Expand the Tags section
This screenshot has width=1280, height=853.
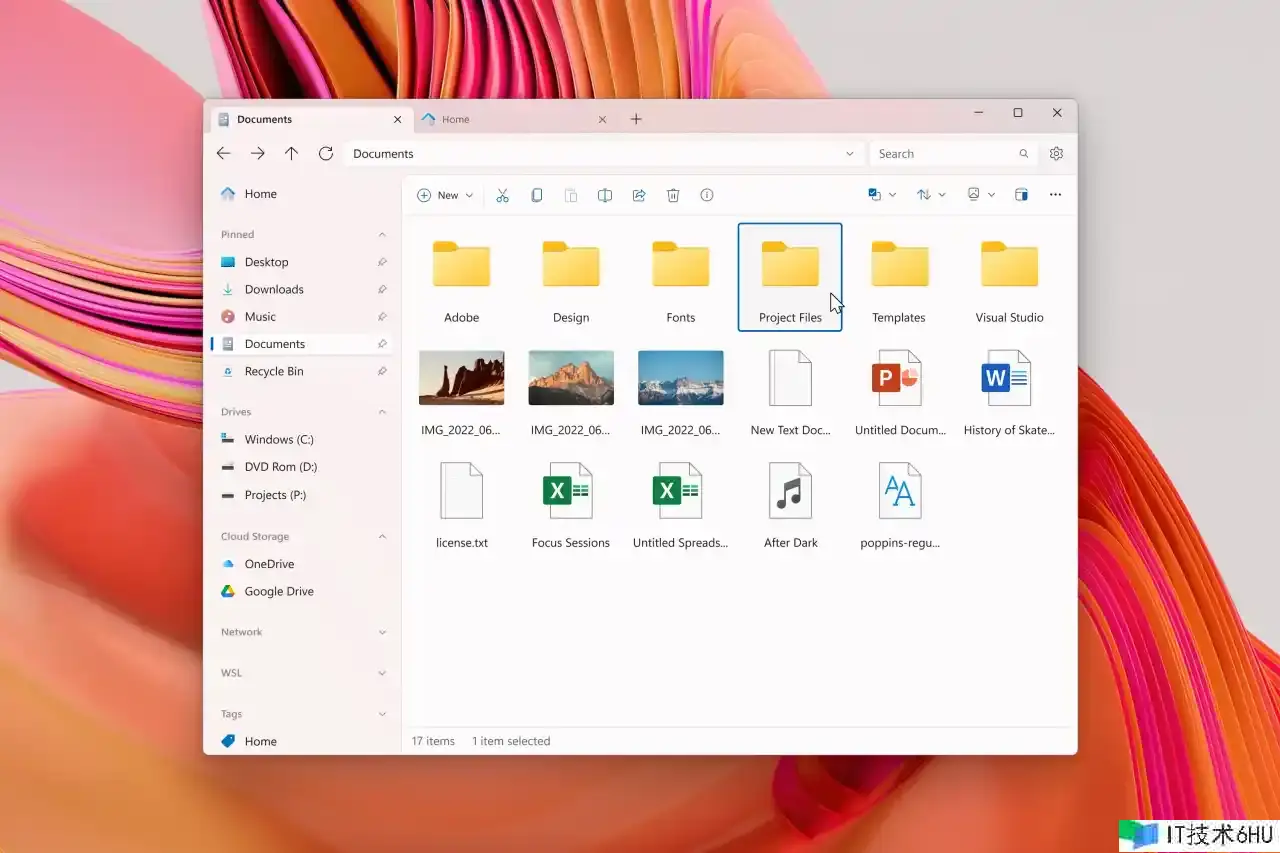(382, 715)
